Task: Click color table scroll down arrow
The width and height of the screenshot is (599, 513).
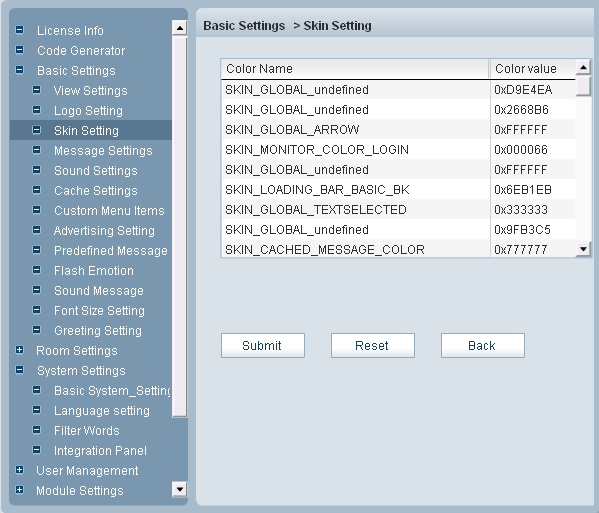Action: click(583, 249)
